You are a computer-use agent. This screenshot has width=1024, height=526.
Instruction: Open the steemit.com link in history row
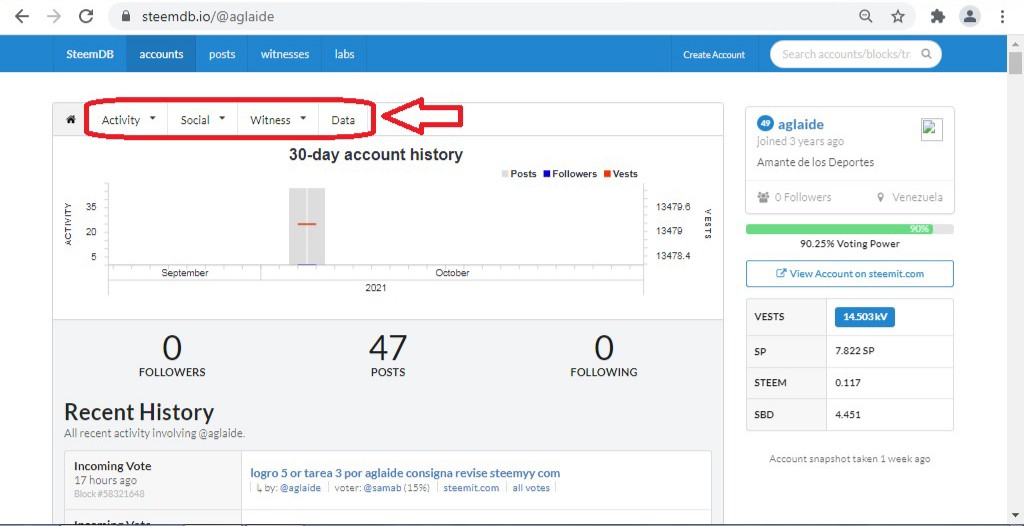(x=471, y=488)
